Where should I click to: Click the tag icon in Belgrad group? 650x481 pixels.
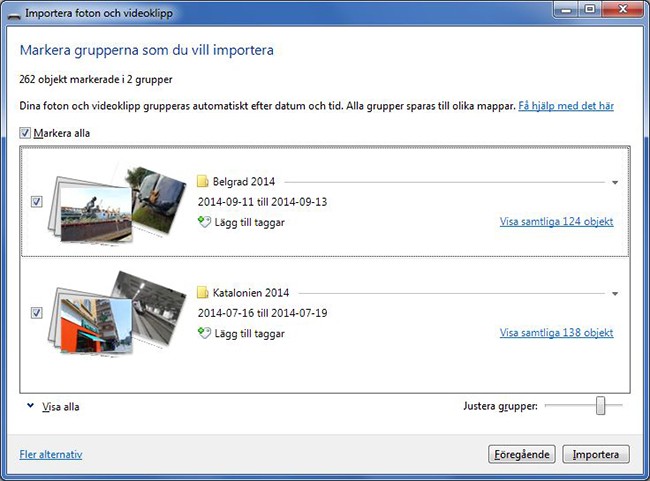(x=204, y=222)
